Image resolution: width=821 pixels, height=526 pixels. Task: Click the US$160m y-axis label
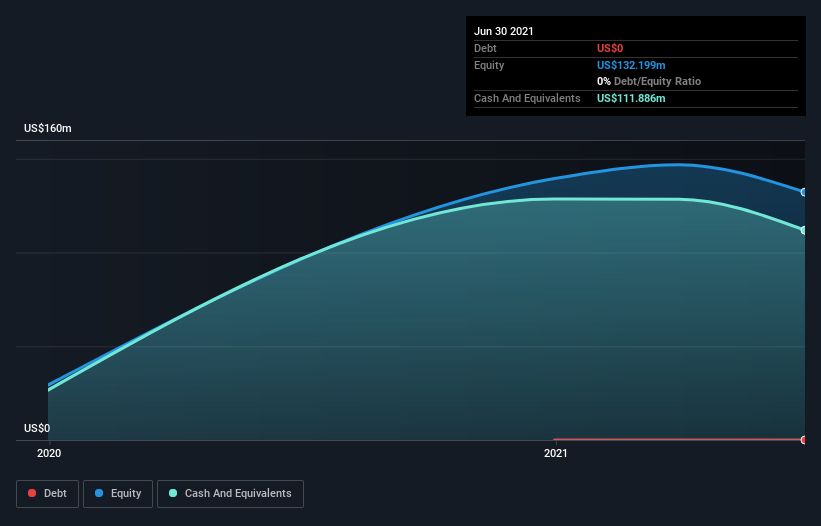click(48, 128)
